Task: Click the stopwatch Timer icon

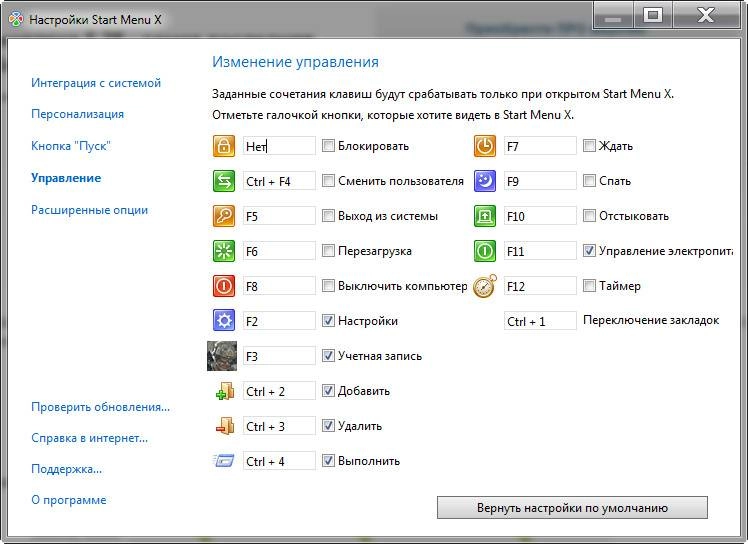Action: pos(485,286)
